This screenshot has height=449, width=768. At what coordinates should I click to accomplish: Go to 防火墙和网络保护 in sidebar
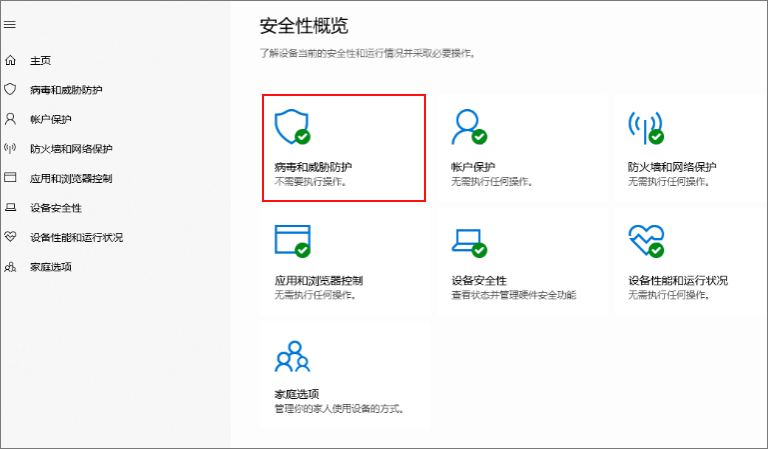click(71, 149)
